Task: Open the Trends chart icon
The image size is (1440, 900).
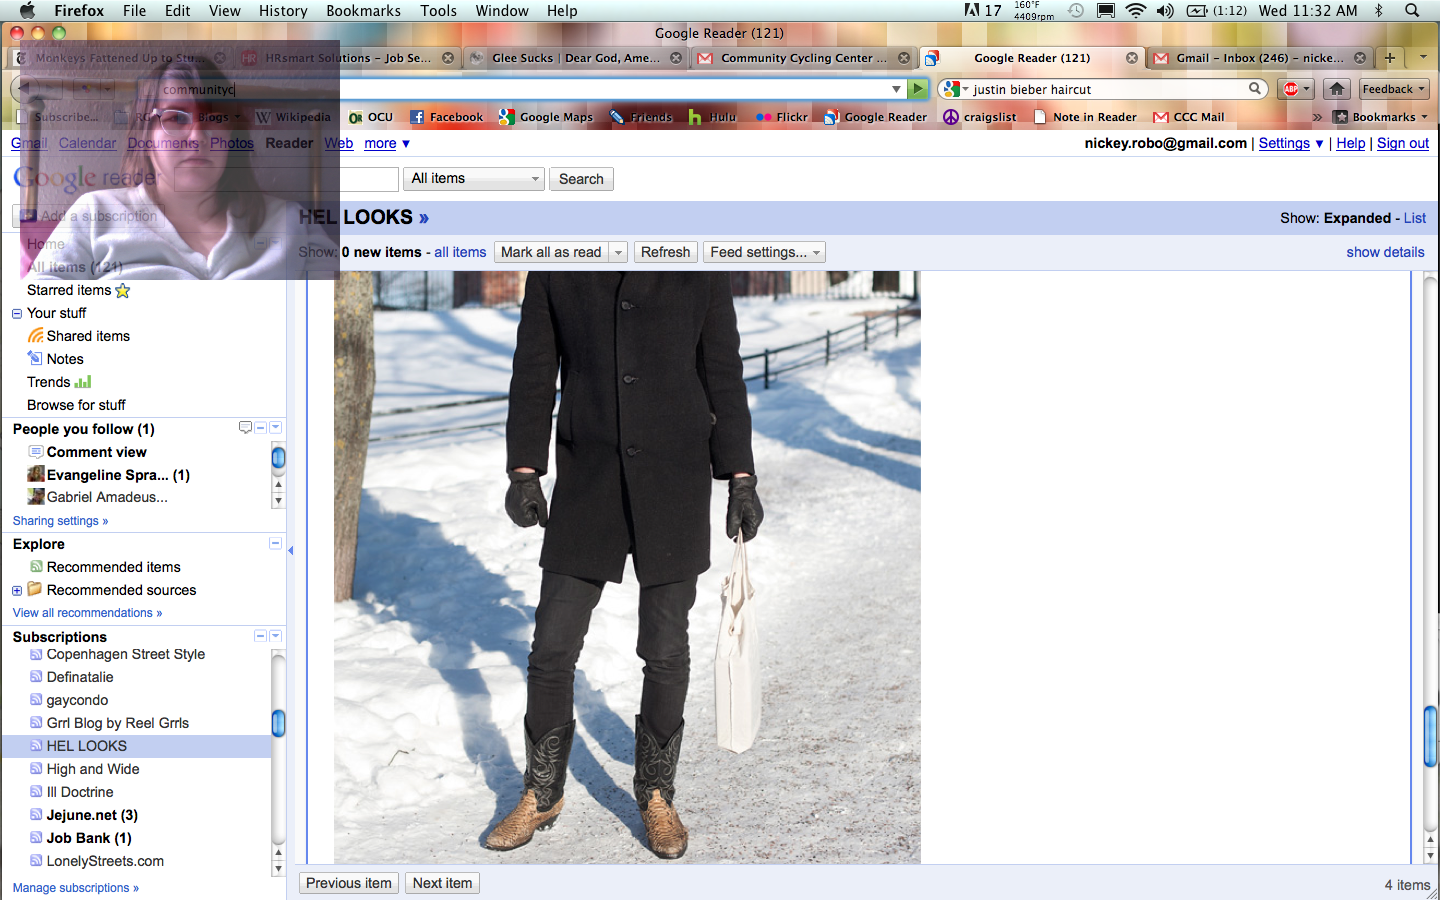Action: click(x=83, y=382)
